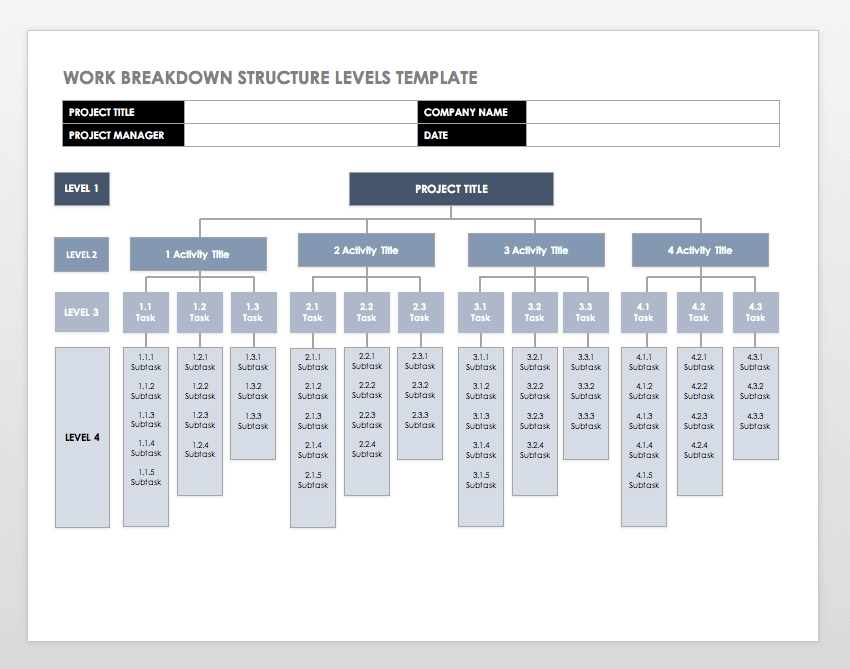The height and width of the screenshot is (669, 850).
Task: Click the LEVEL 3 label box
Action: point(81,312)
